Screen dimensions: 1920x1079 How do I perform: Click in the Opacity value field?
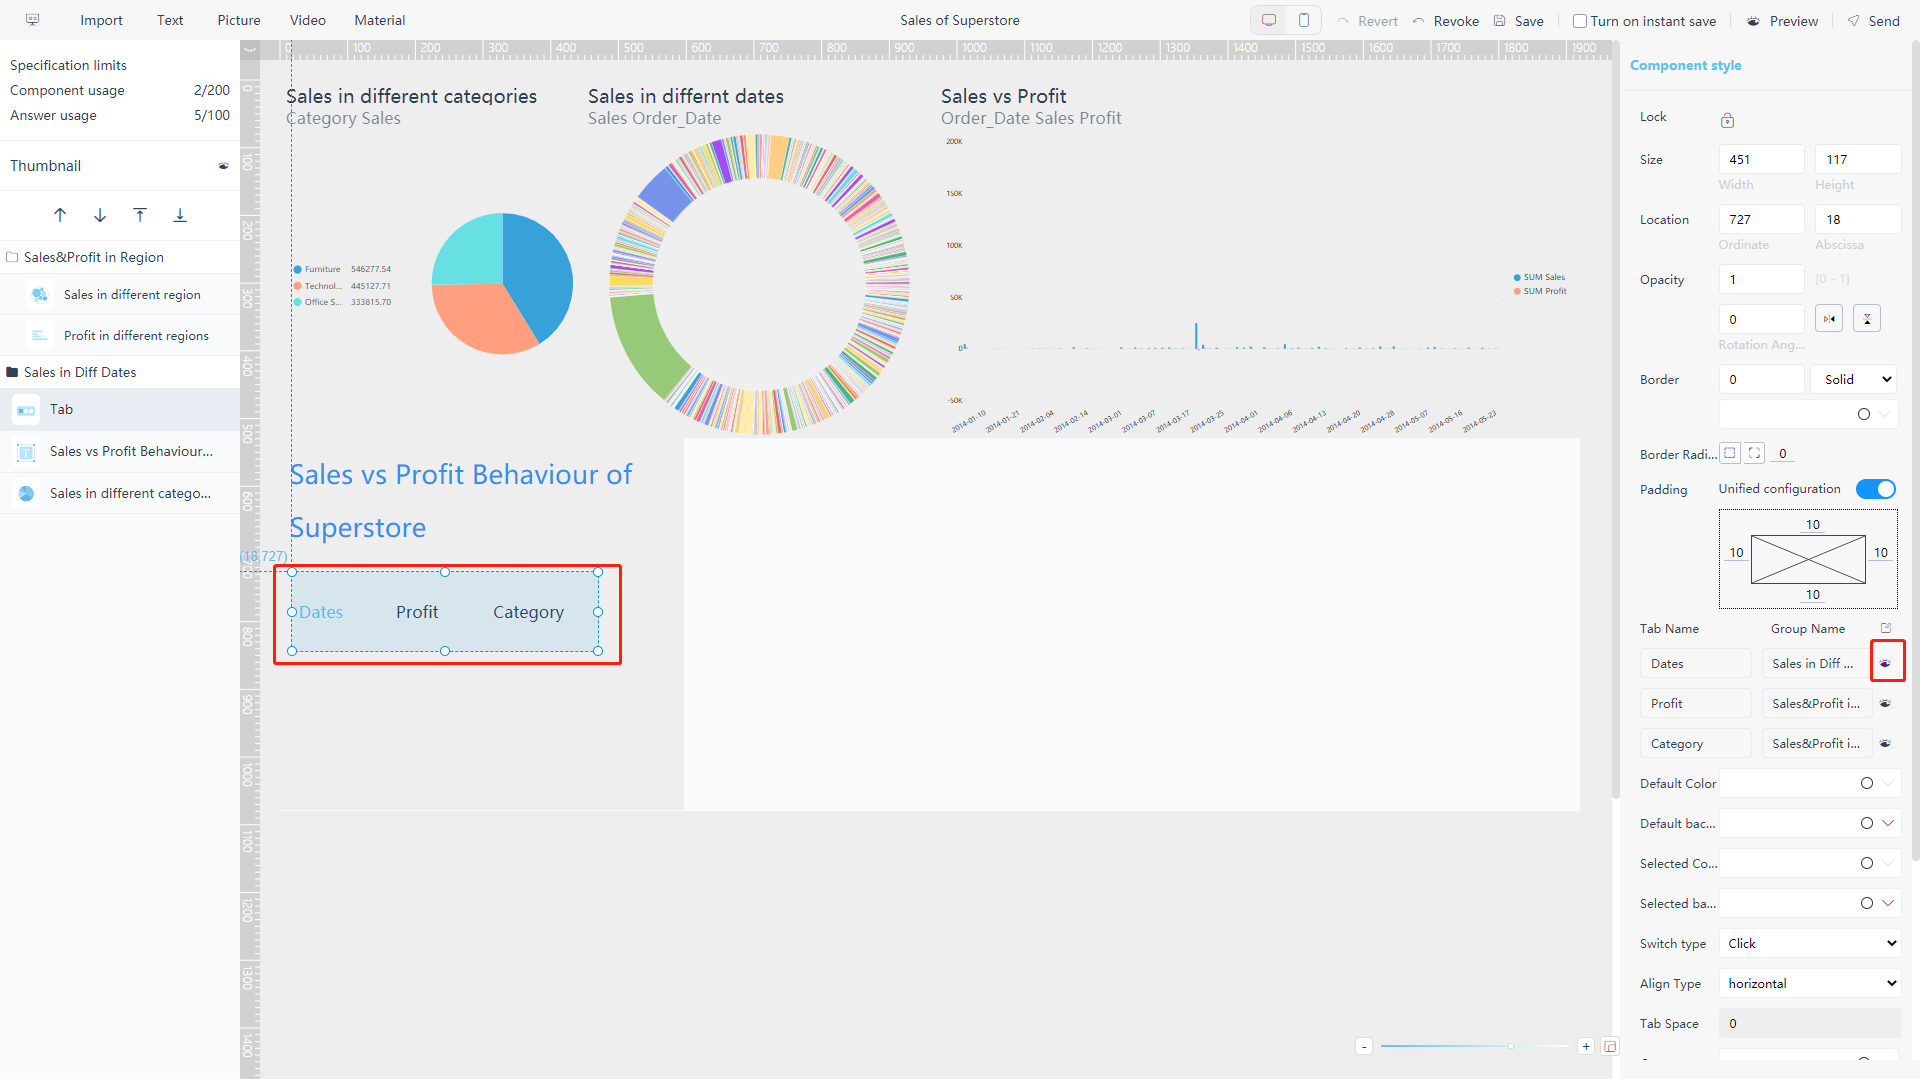point(1761,279)
